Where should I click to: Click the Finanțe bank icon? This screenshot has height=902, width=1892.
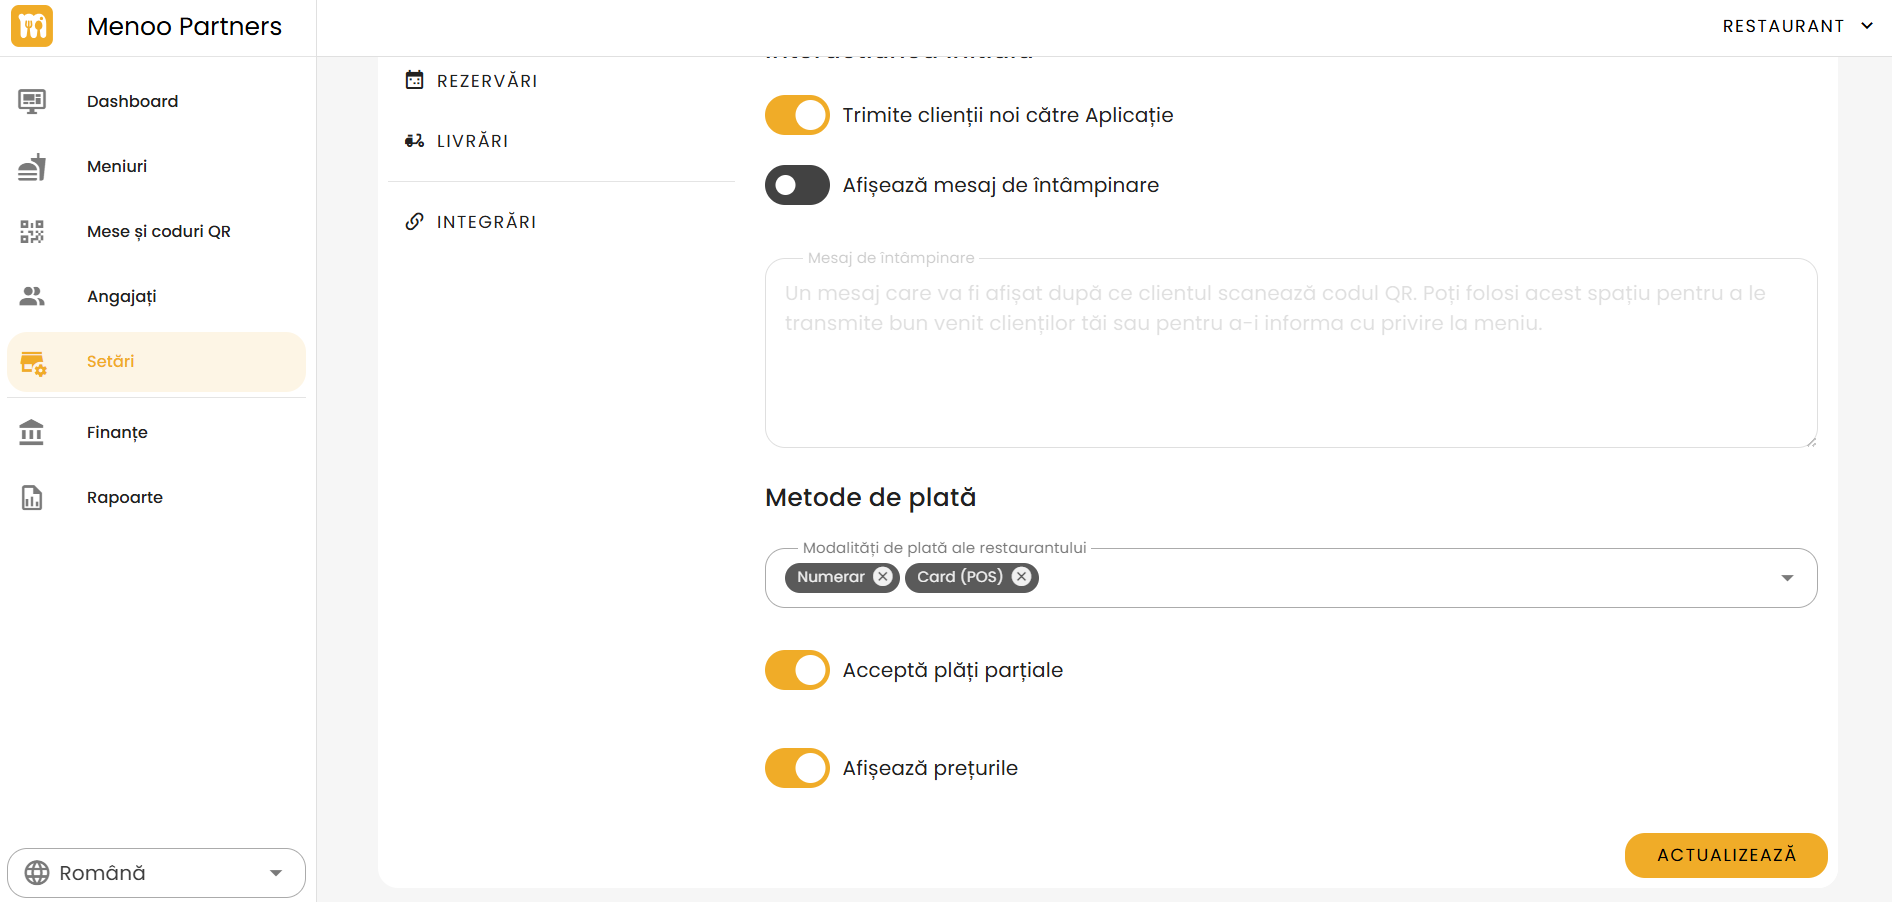tap(32, 432)
